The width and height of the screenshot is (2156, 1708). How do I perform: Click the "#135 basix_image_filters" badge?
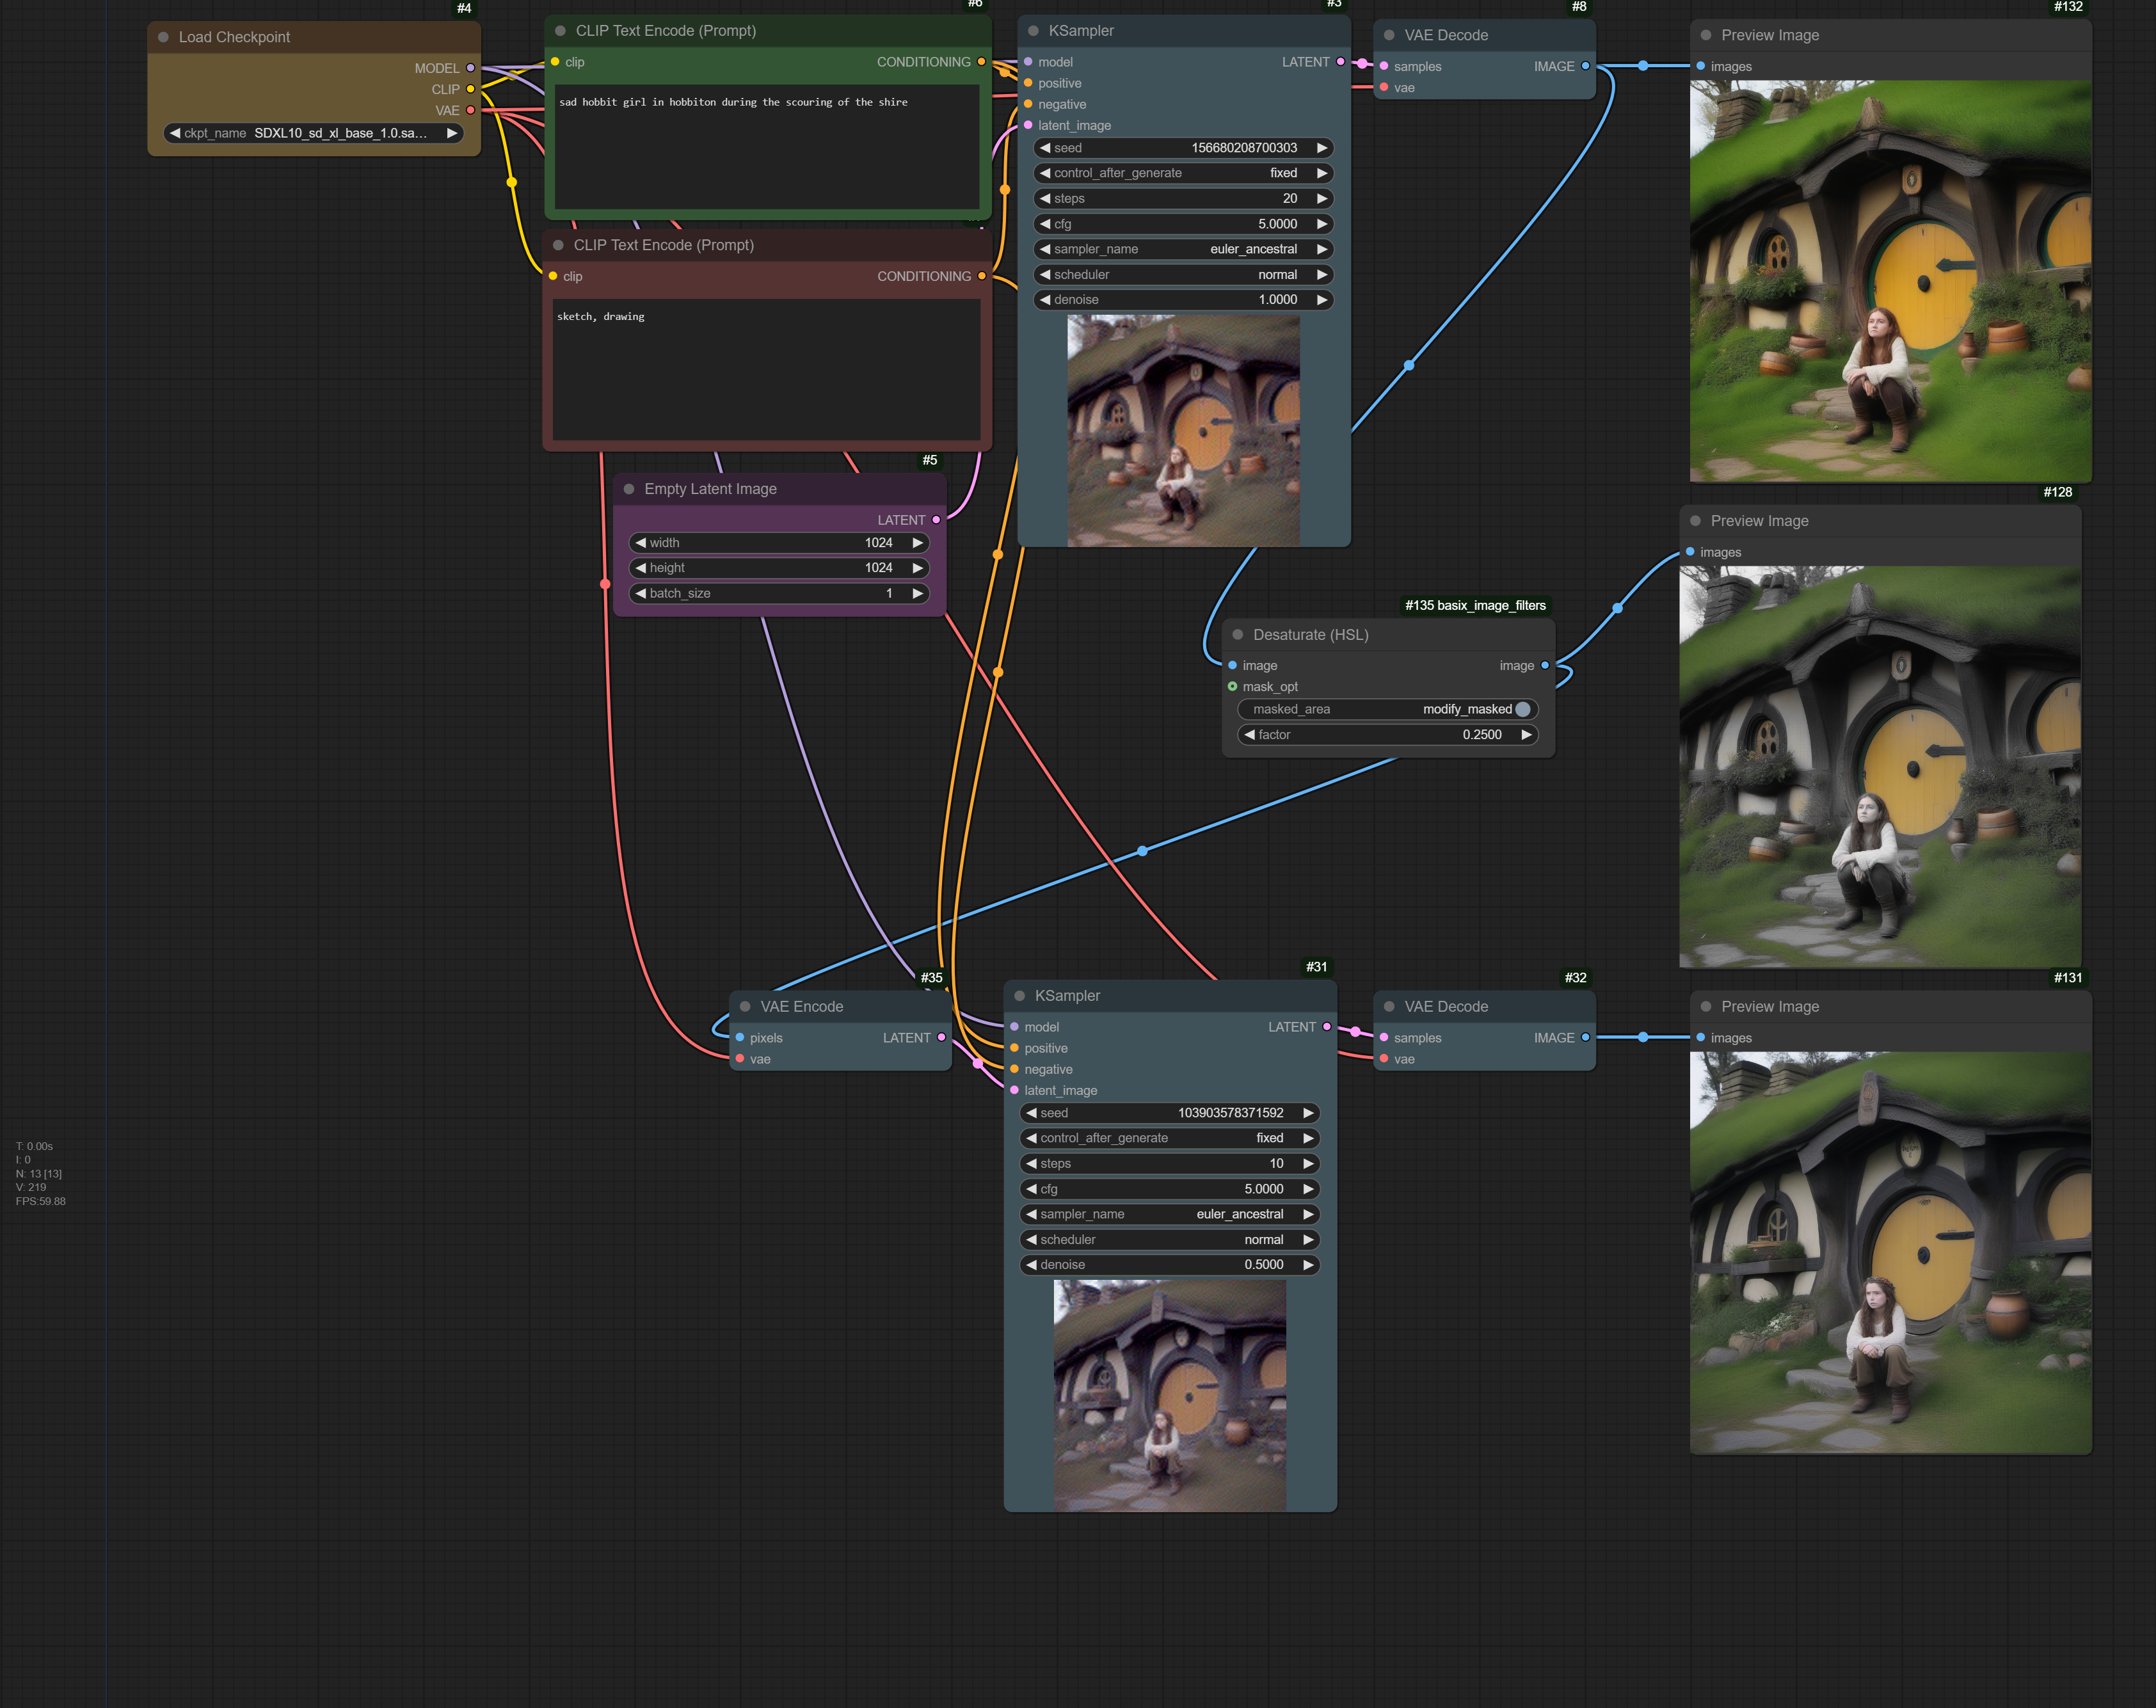click(x=1475, y=605)
